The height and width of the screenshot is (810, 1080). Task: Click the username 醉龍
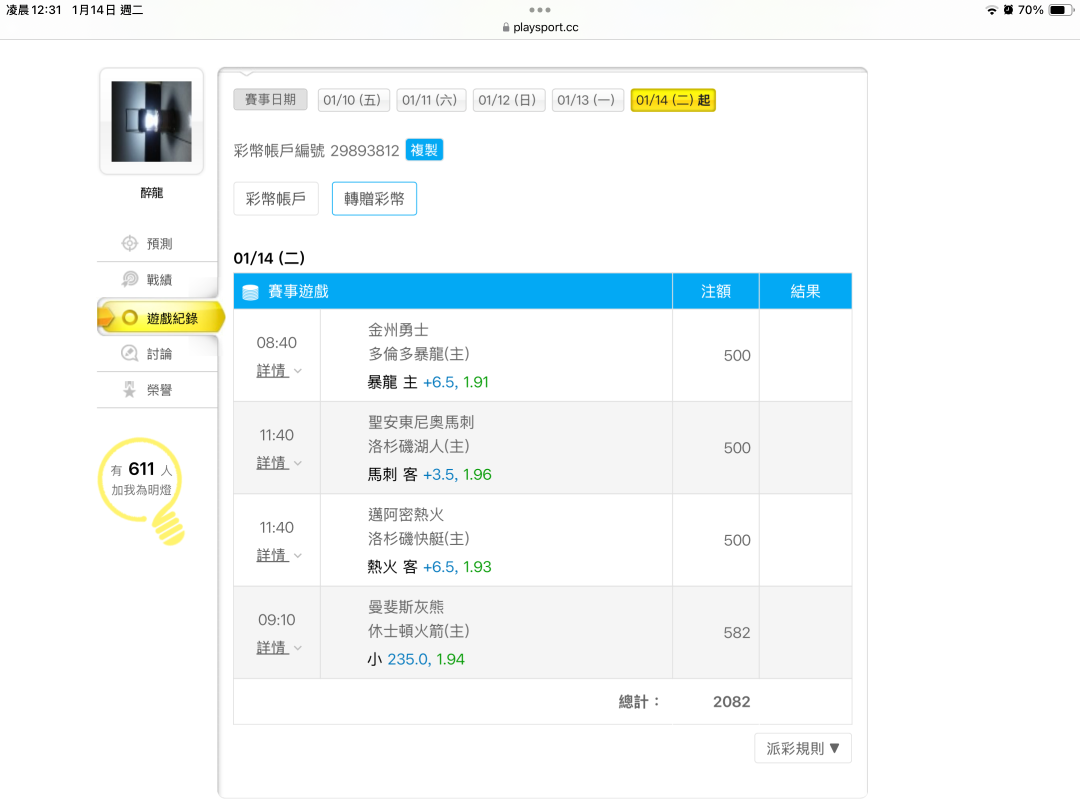click(152, 193)
